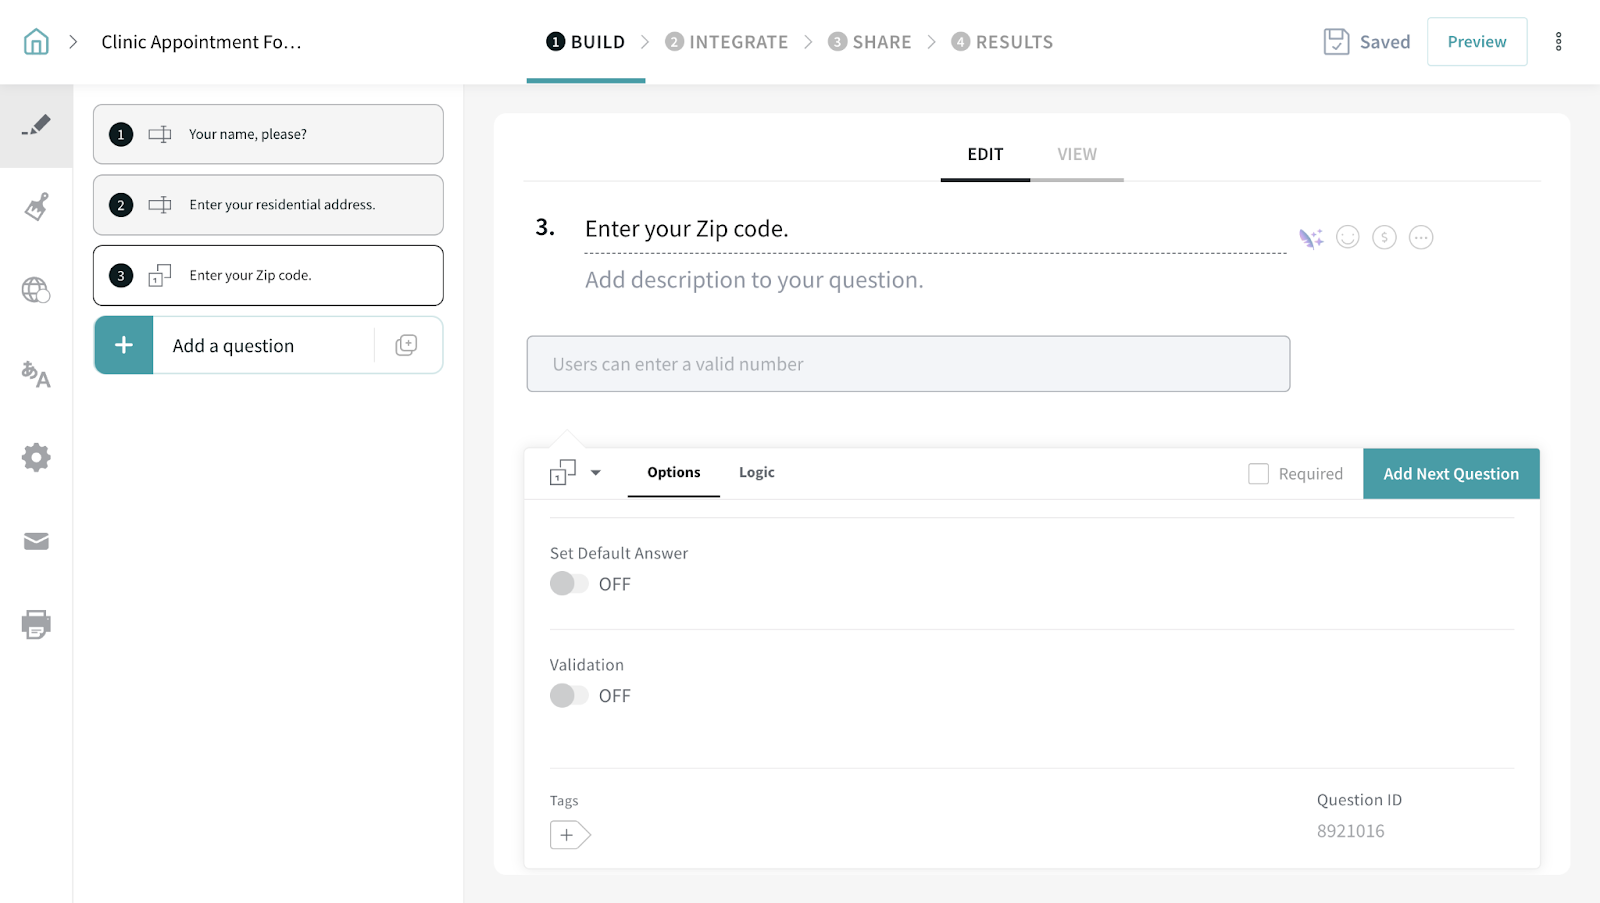Click the home icon in breadcrumb
This screenshot has width=1600, height=903.
click(36, 42)
